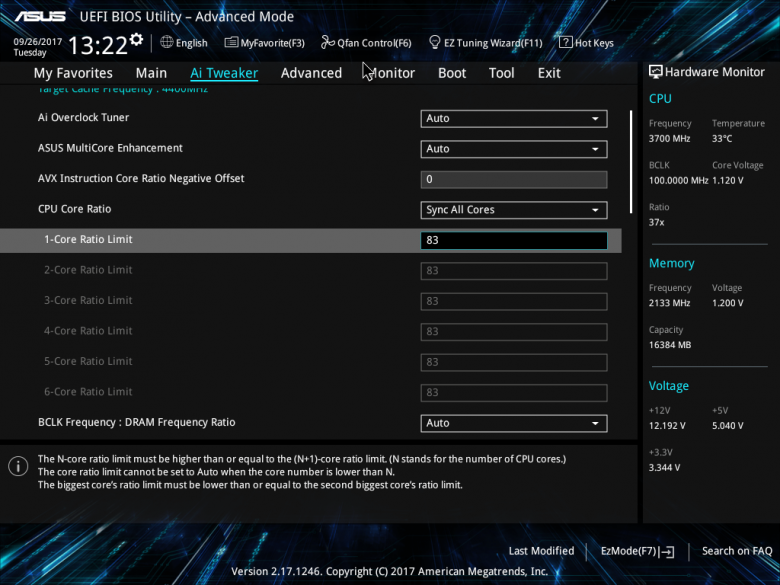This screenshot has width=780, height=585.
Task: Click MyFavorite(F3) button
Action: tap(265, 43)
